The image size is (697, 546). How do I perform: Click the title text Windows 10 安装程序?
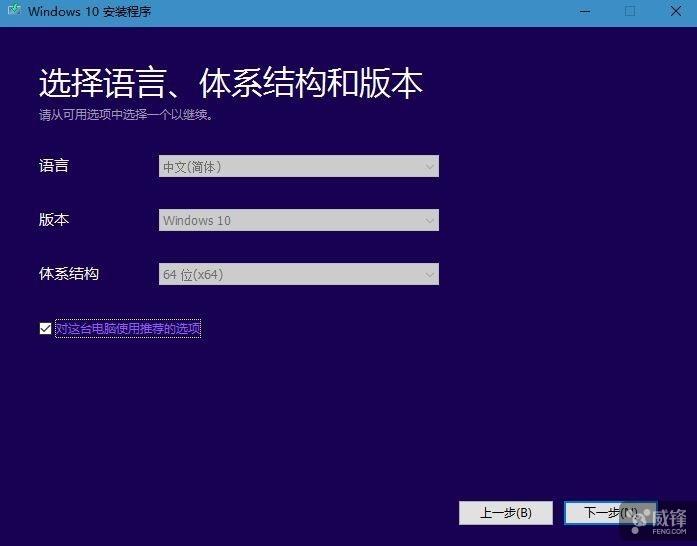click(x=89, y=11)
